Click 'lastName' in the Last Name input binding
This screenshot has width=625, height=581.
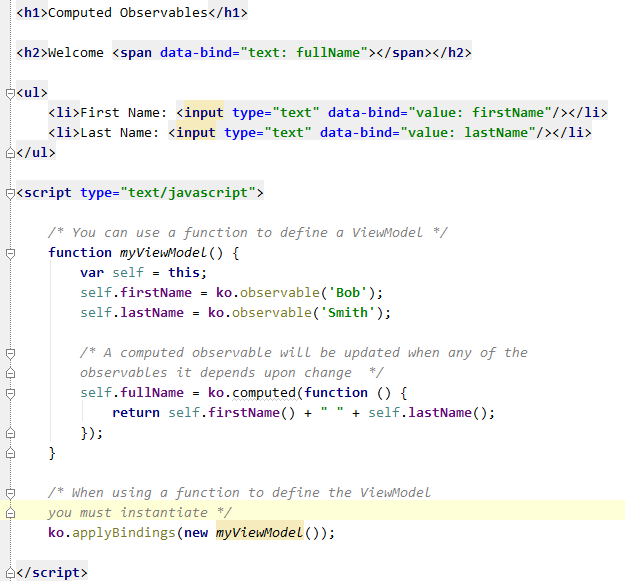pos(496,133)
